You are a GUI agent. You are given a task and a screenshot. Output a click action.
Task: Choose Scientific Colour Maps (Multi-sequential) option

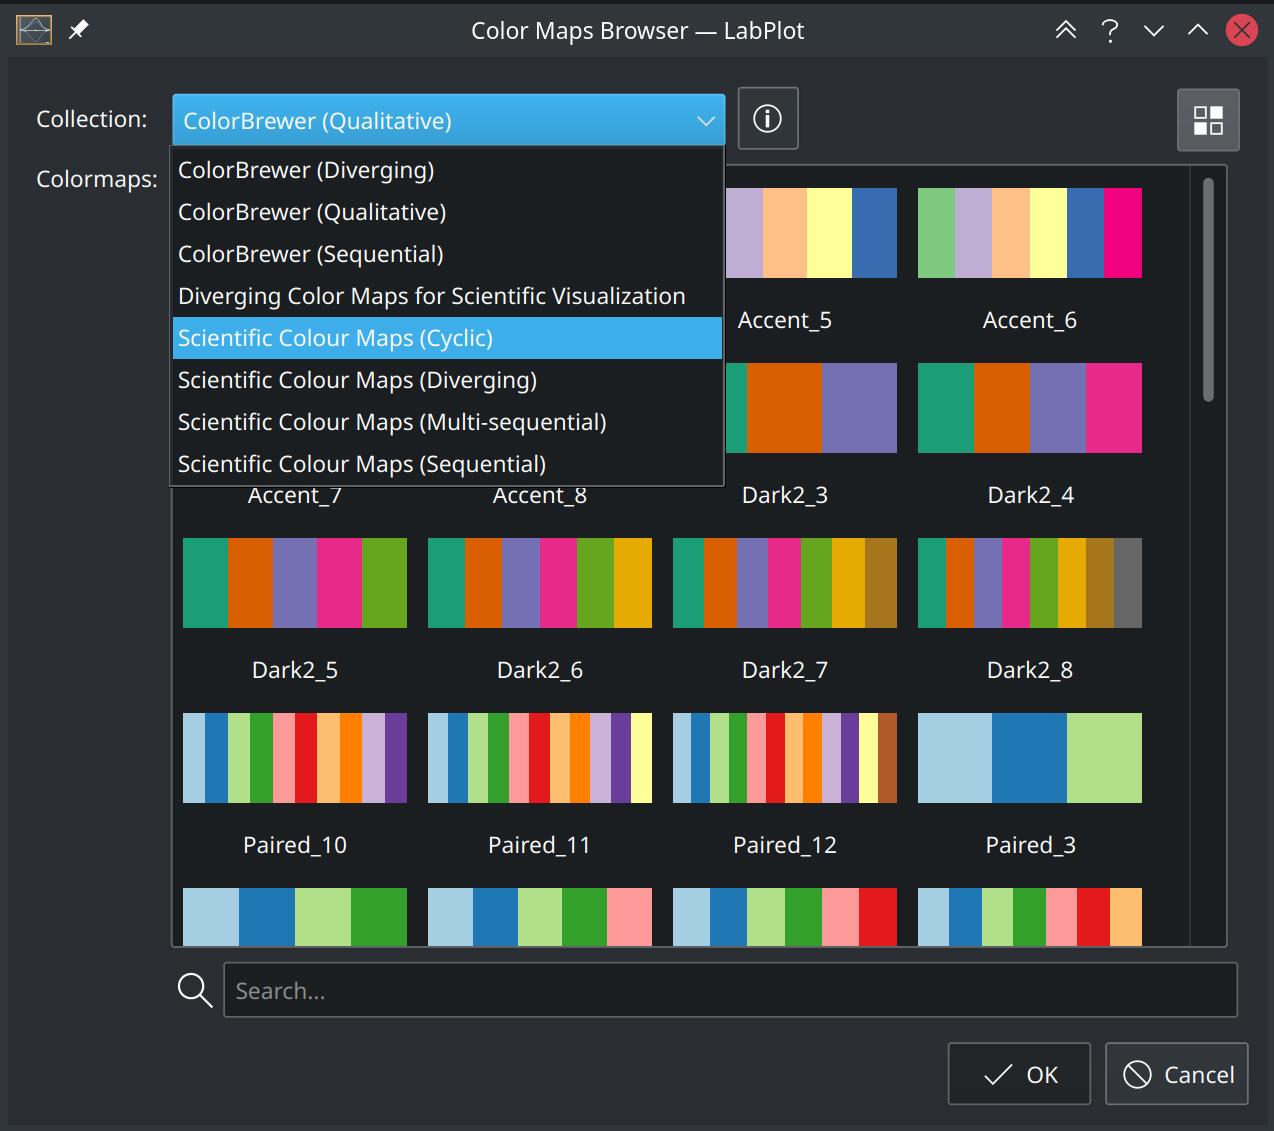[x=392, y=421]
